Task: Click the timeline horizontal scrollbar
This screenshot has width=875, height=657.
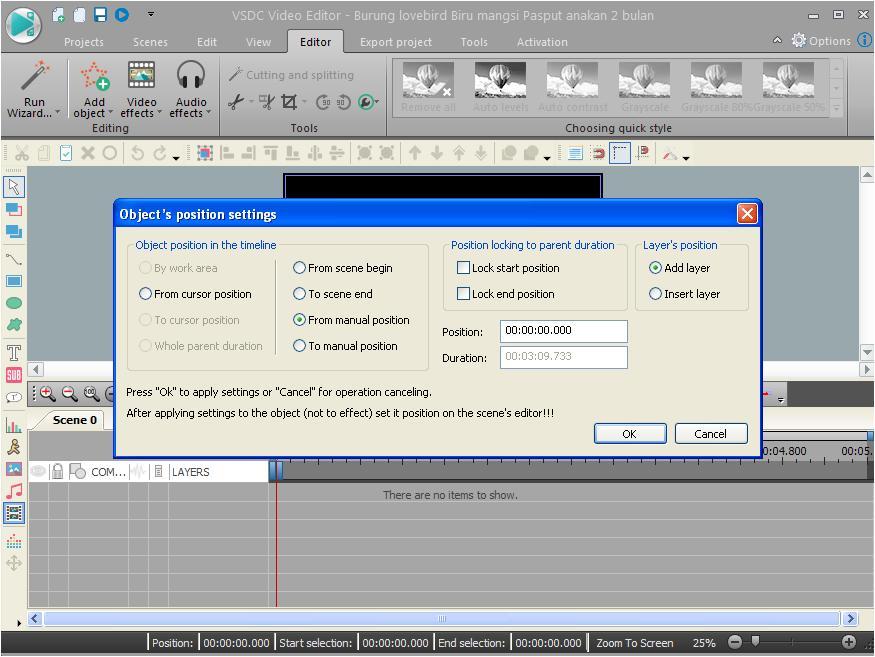Action: 442,618
